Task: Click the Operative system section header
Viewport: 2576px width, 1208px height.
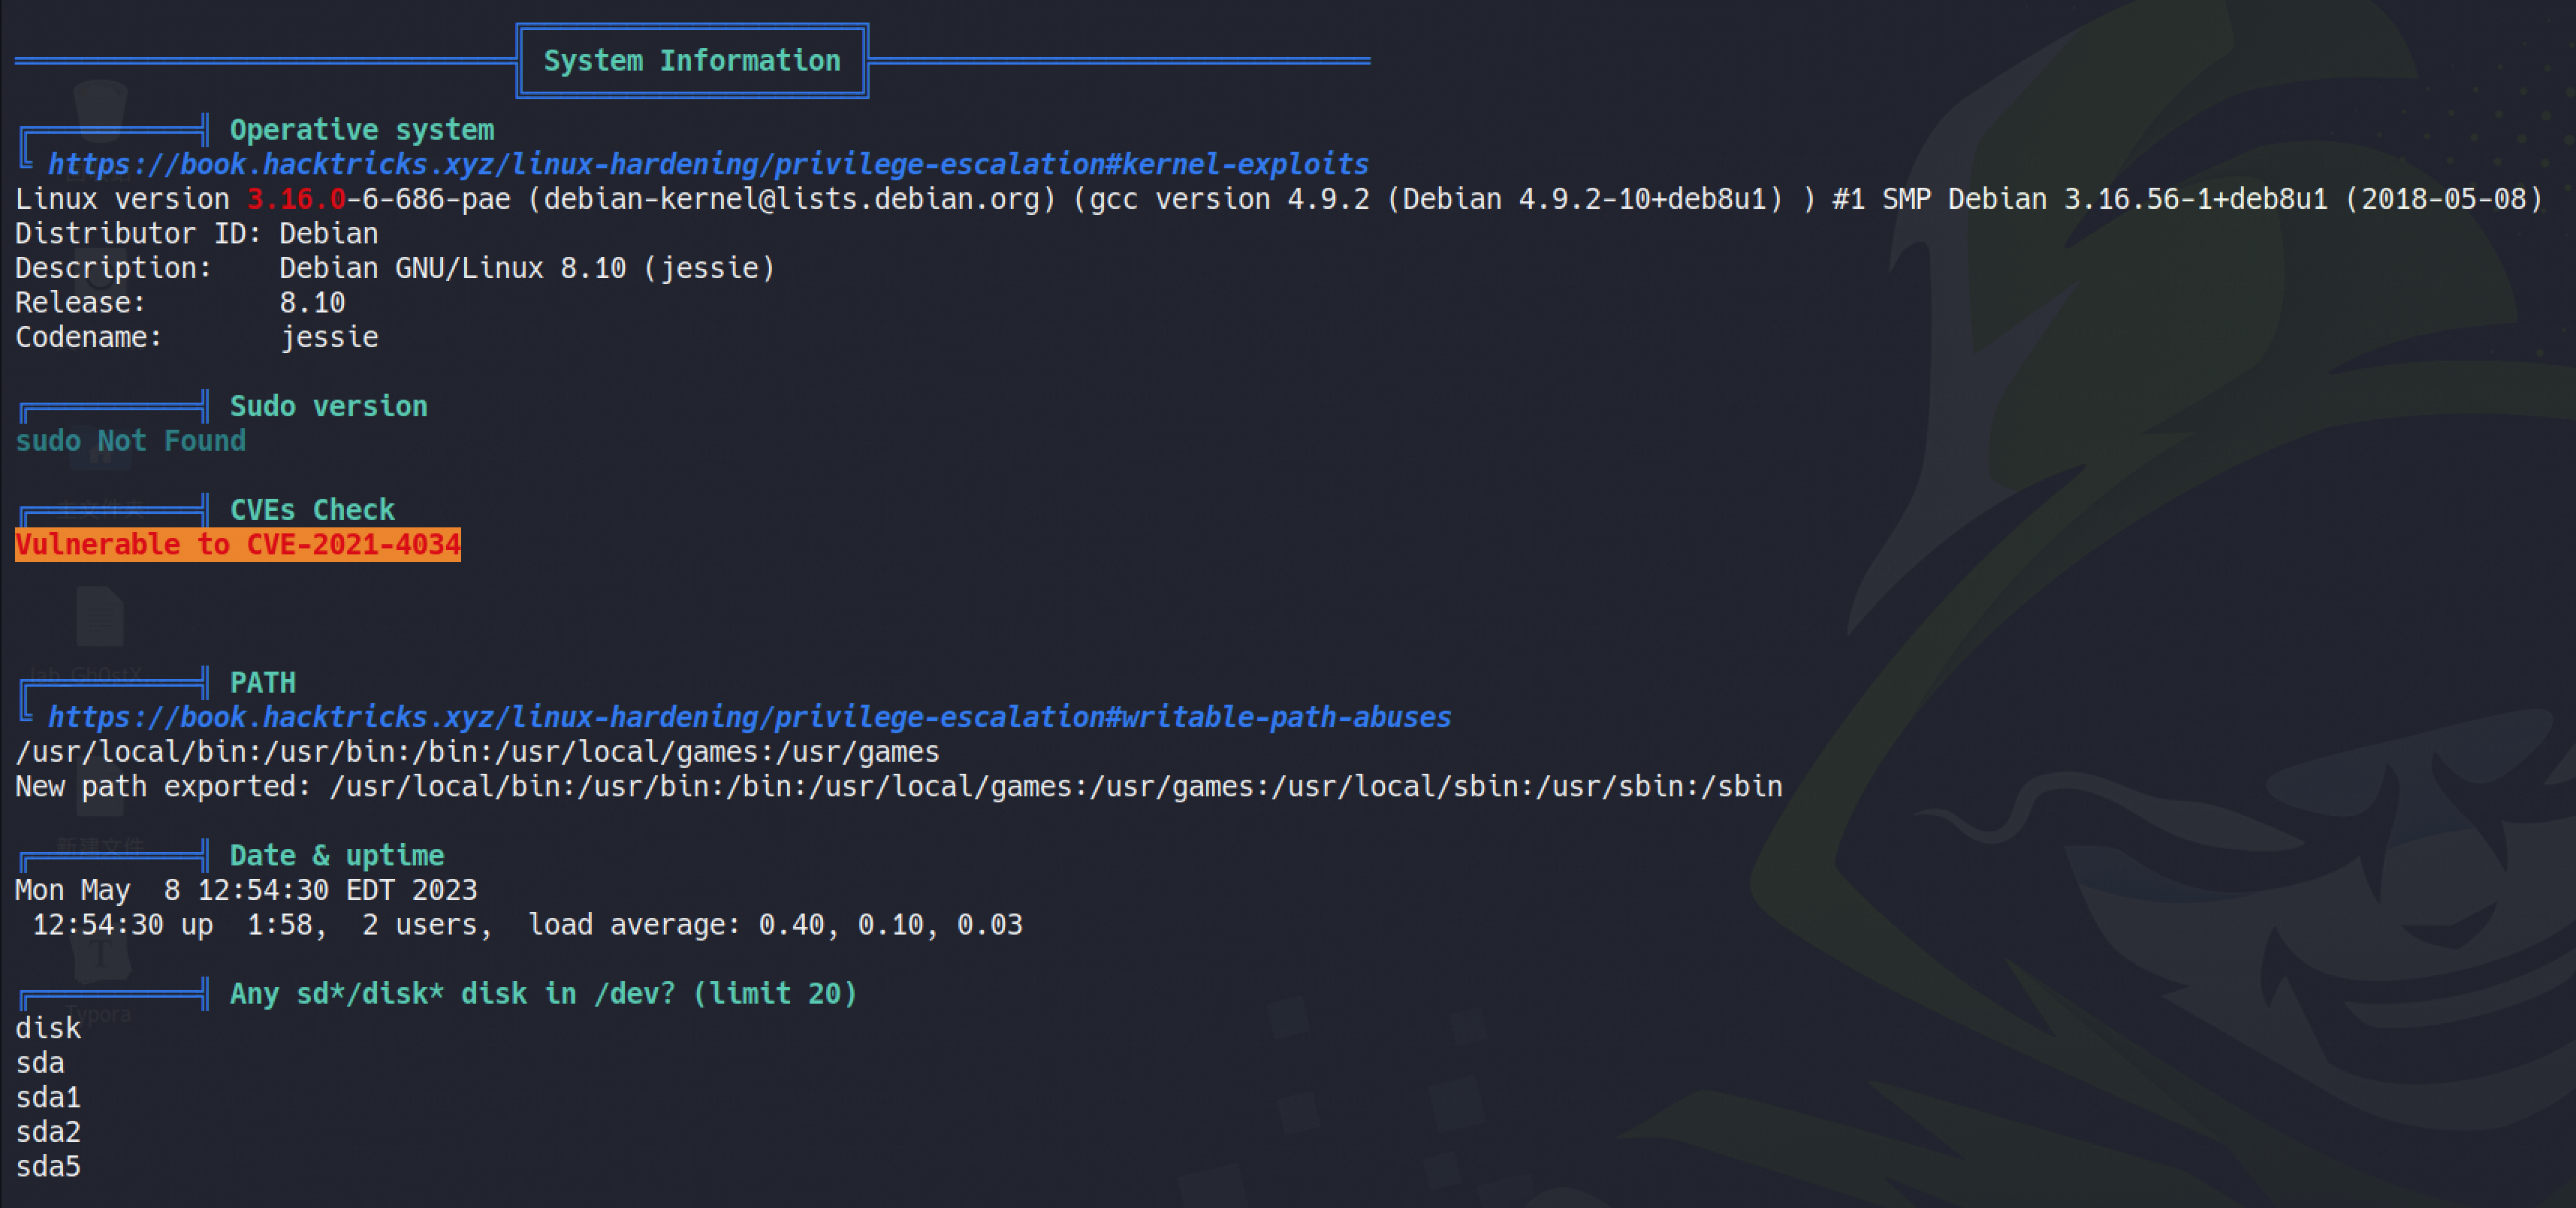Action: click(362, 130)
